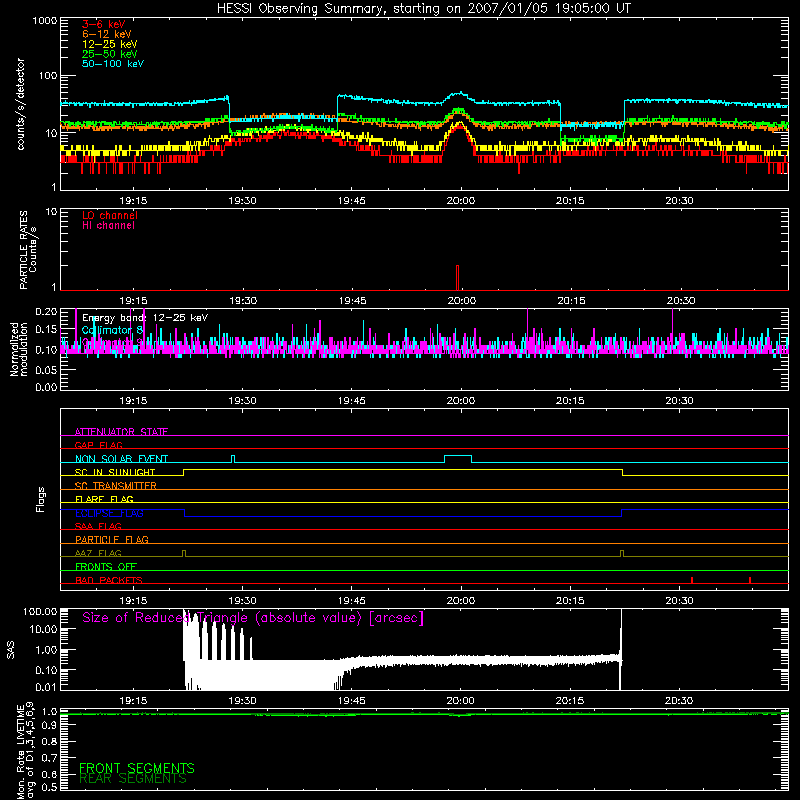This screenshot has height=800, width=800.
Task: Click the ECLIPSE FLAG label
Action: coord(109,513)
